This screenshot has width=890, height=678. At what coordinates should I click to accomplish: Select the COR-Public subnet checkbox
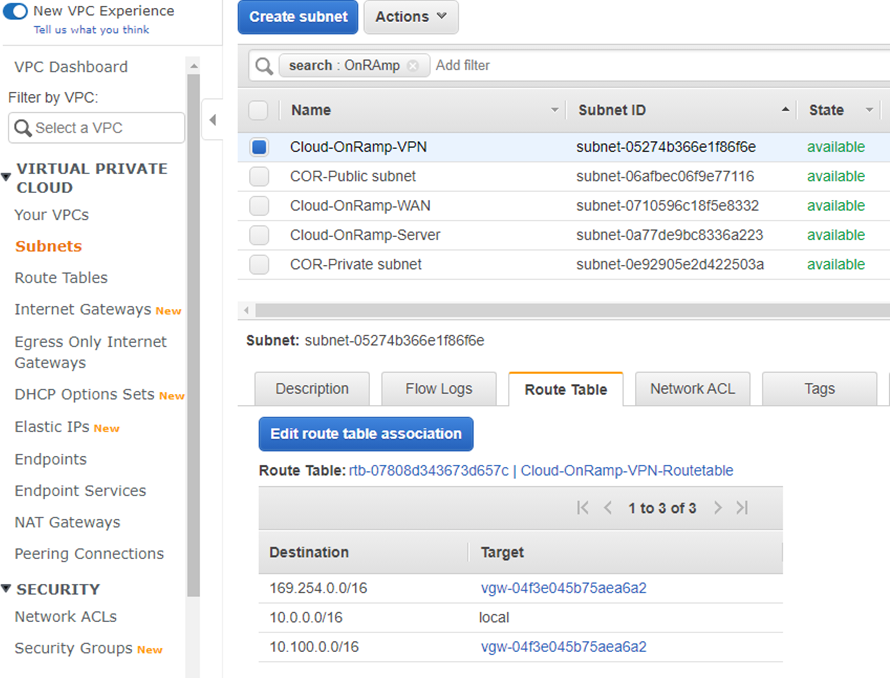pyautogui.click(x=259, y=177)
